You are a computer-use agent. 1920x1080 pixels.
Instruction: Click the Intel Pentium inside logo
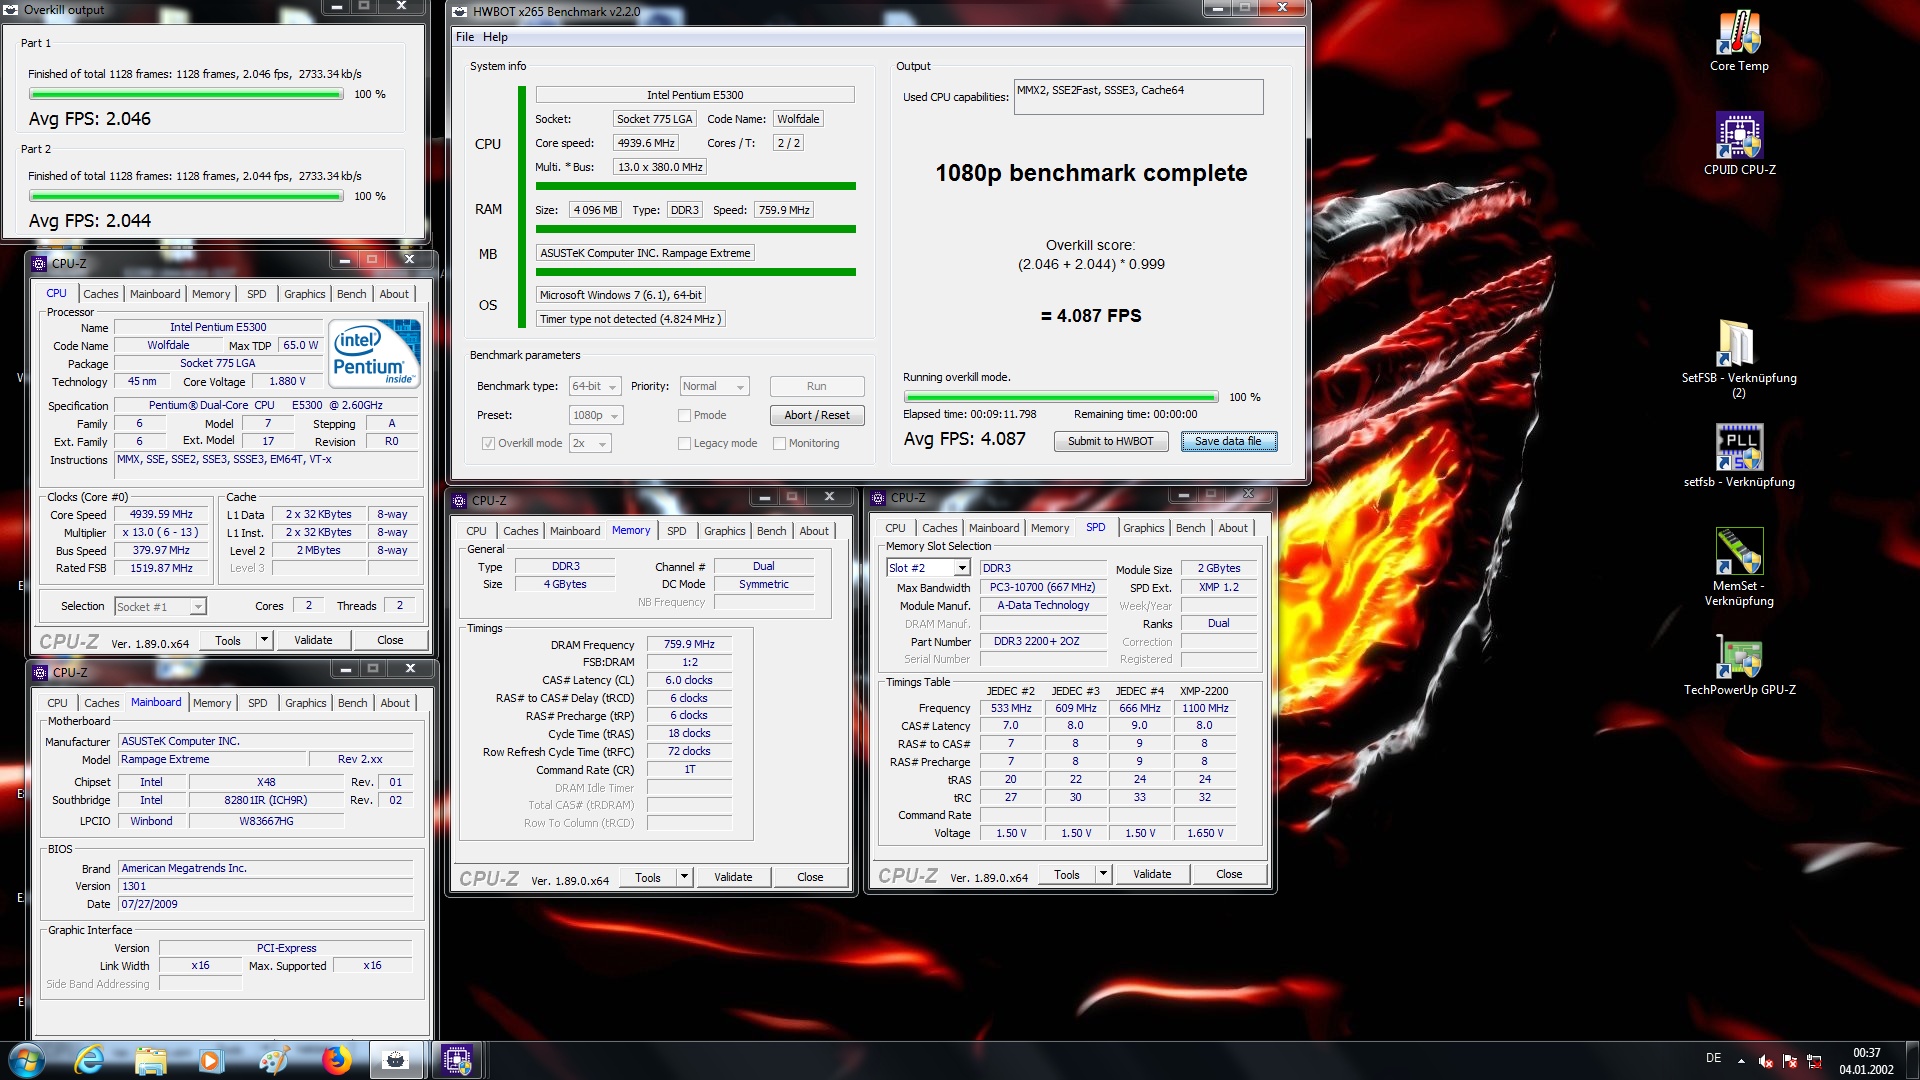point(375,353)
